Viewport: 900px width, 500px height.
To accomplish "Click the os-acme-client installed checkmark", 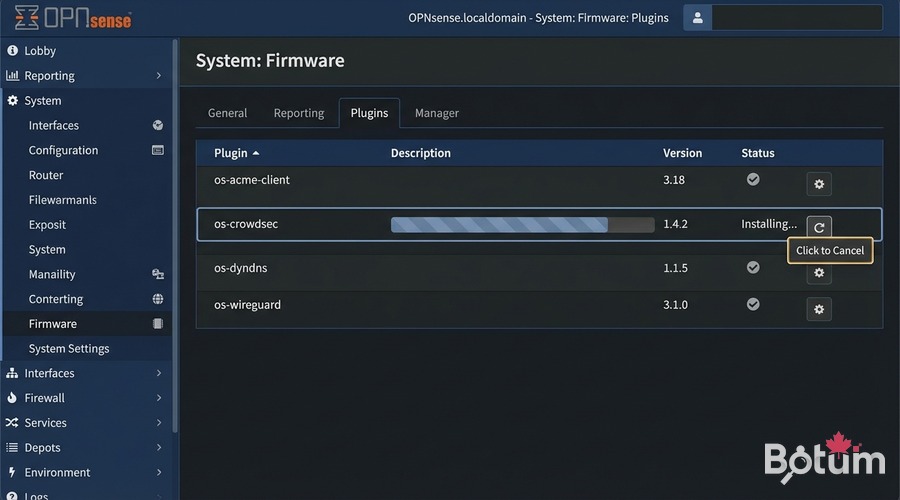I will tap(753, 179).
